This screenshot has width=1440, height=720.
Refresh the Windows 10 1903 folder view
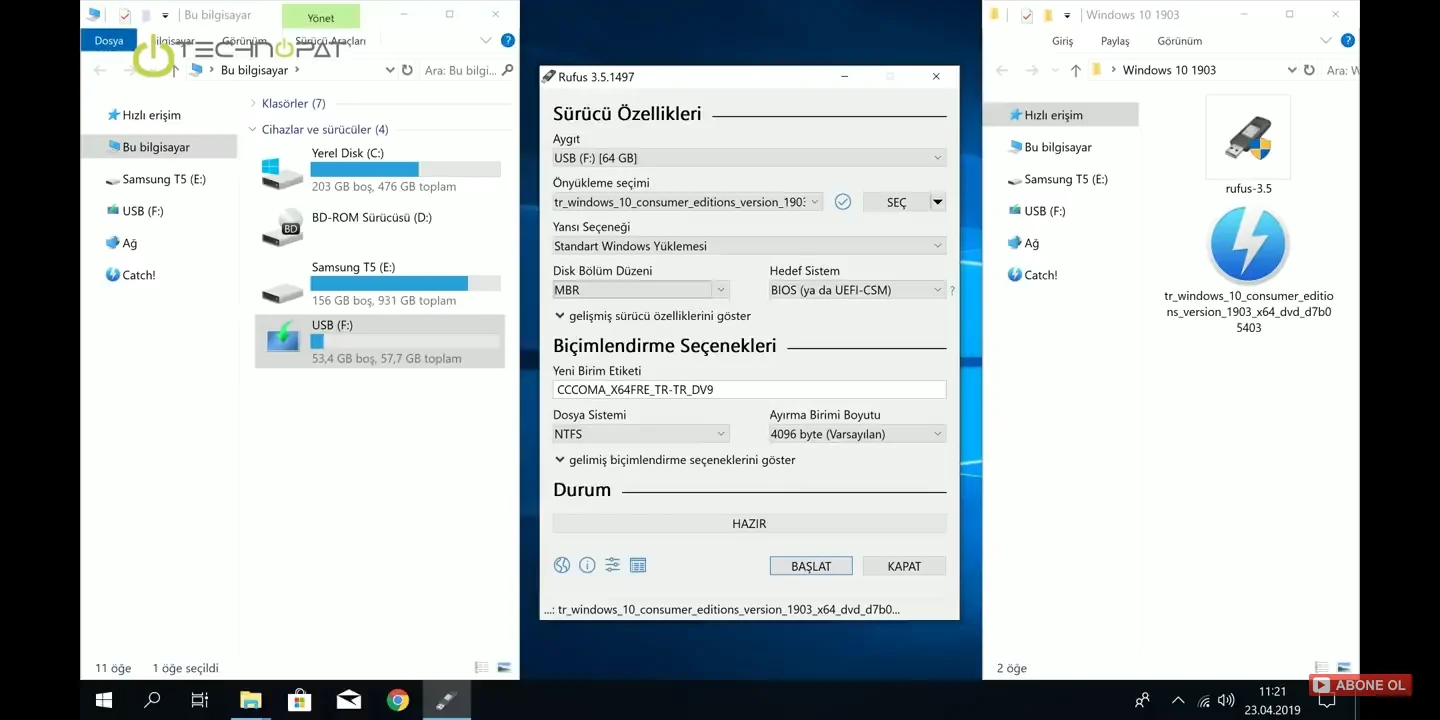click(x=1308, y=70)
